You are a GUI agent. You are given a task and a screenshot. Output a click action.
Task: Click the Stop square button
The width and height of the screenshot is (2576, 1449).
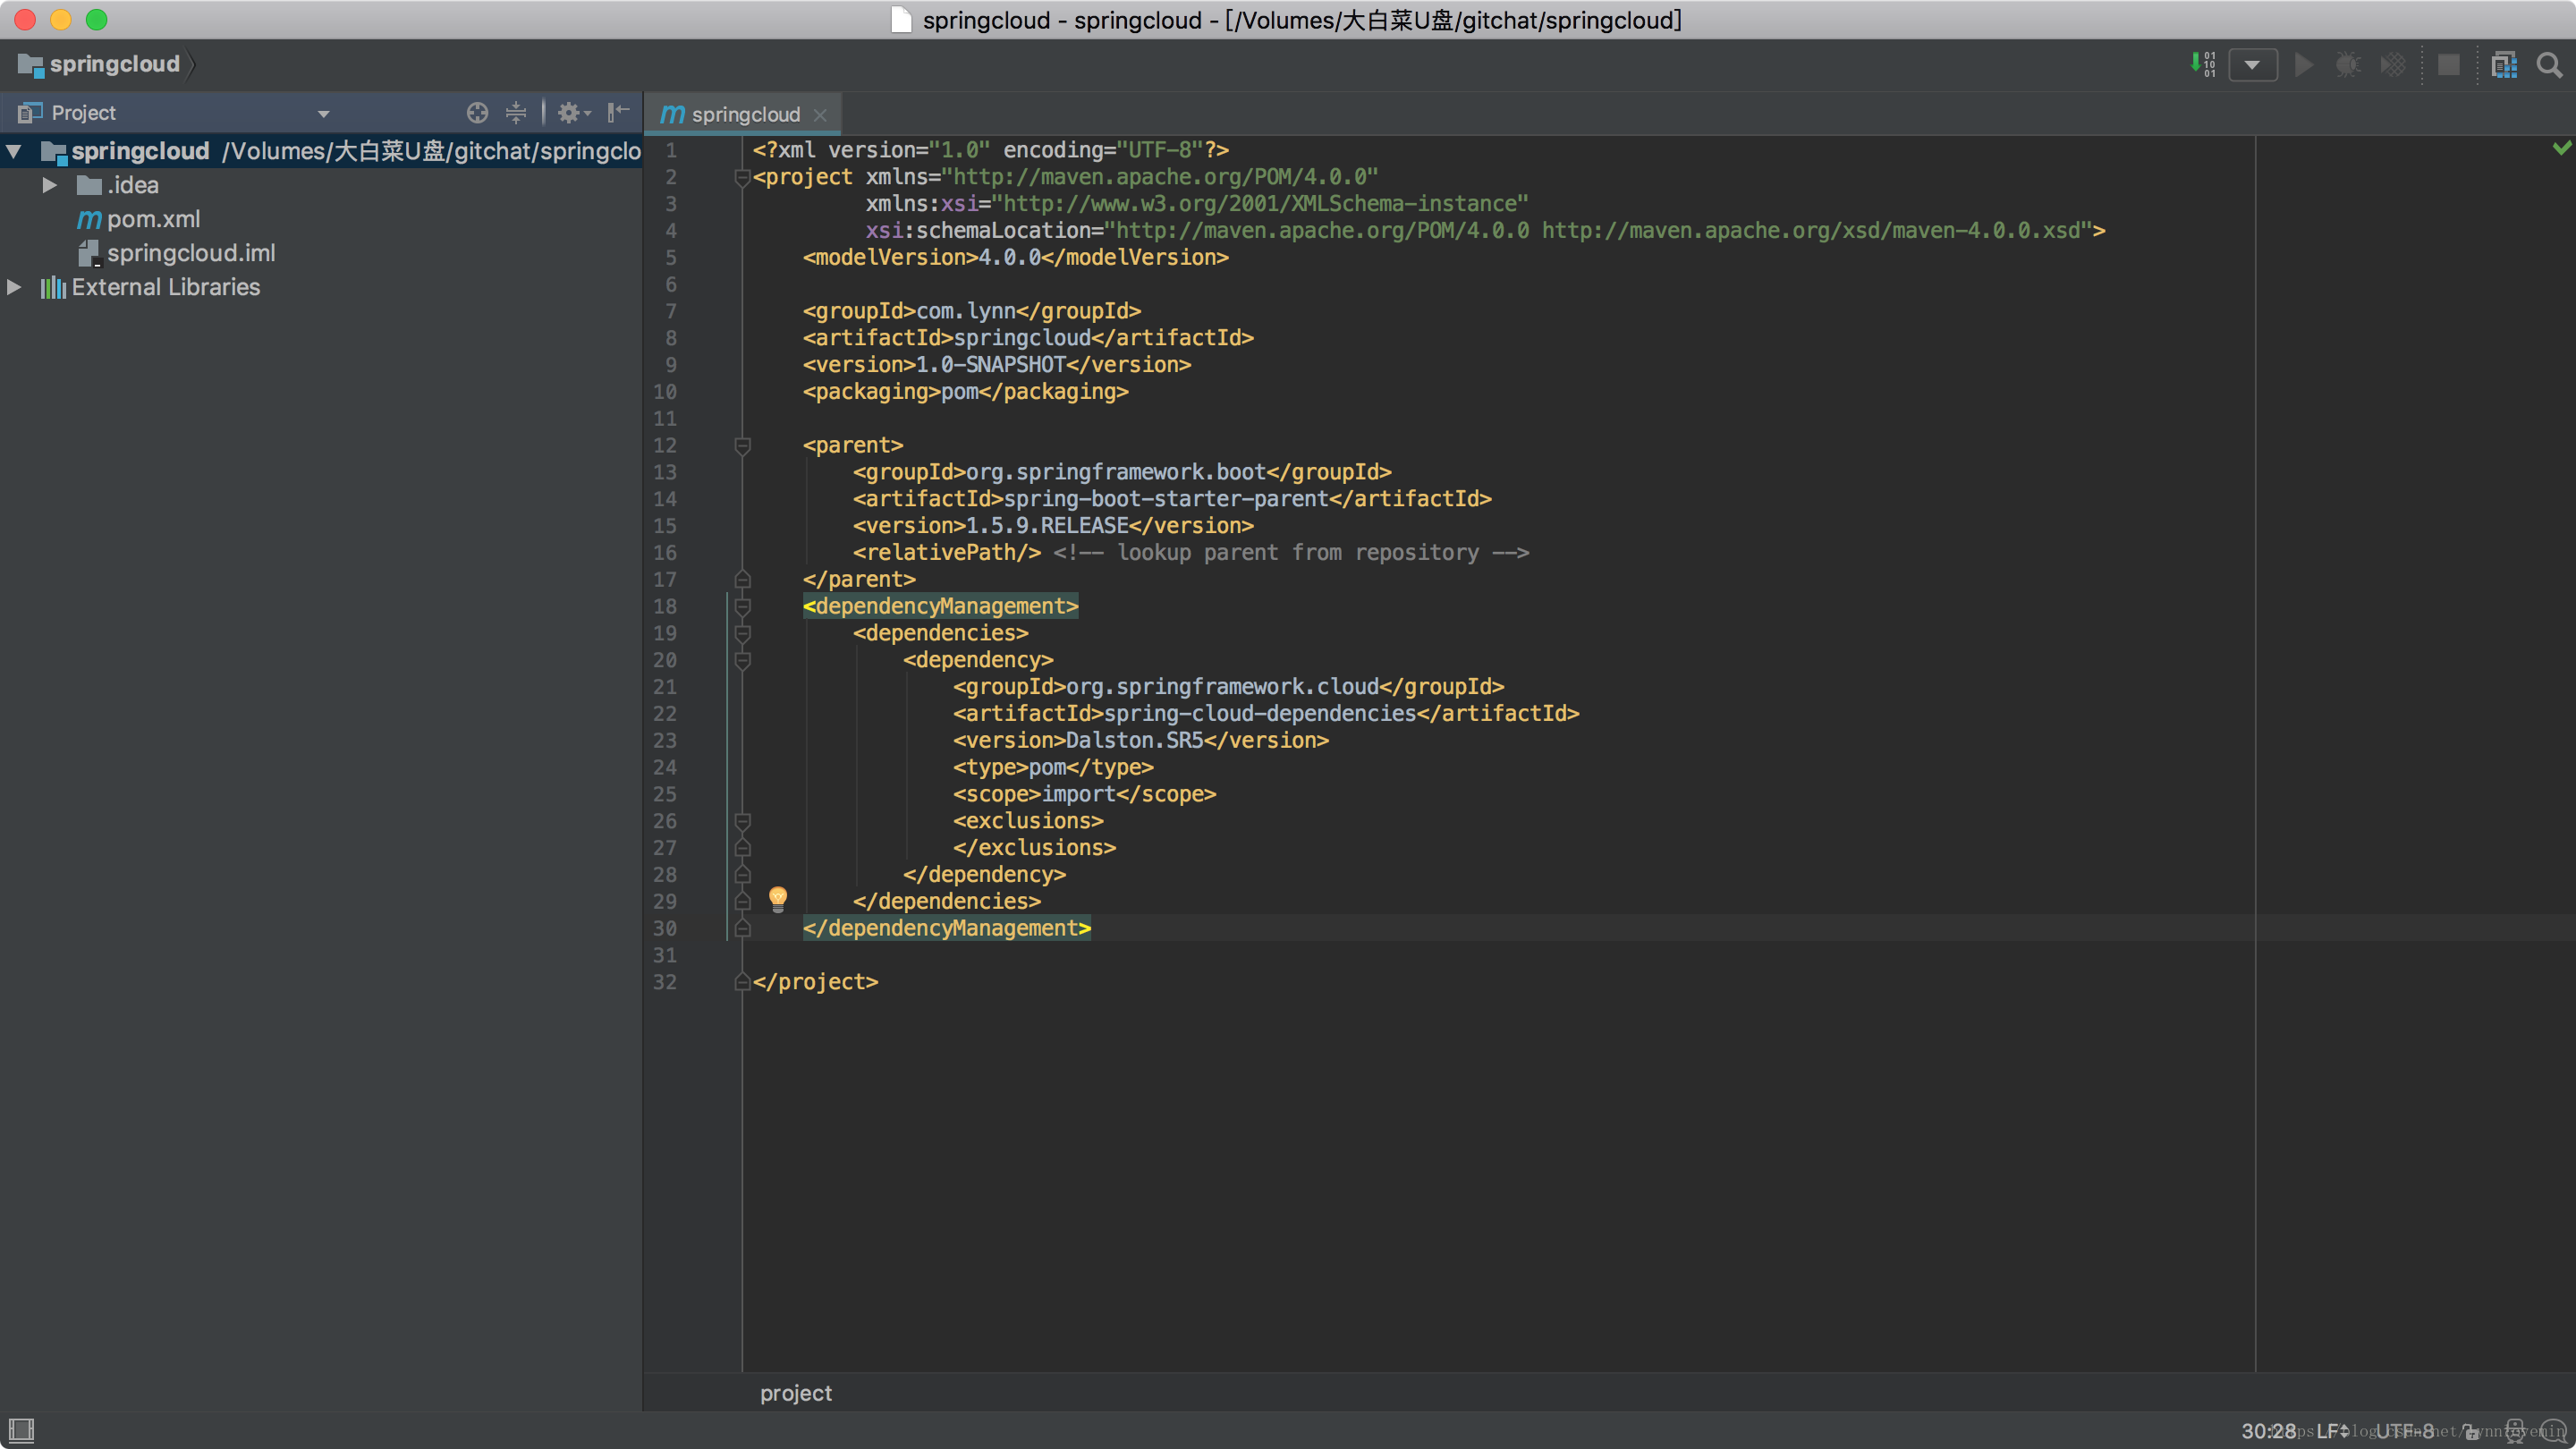click(2448, 65)
